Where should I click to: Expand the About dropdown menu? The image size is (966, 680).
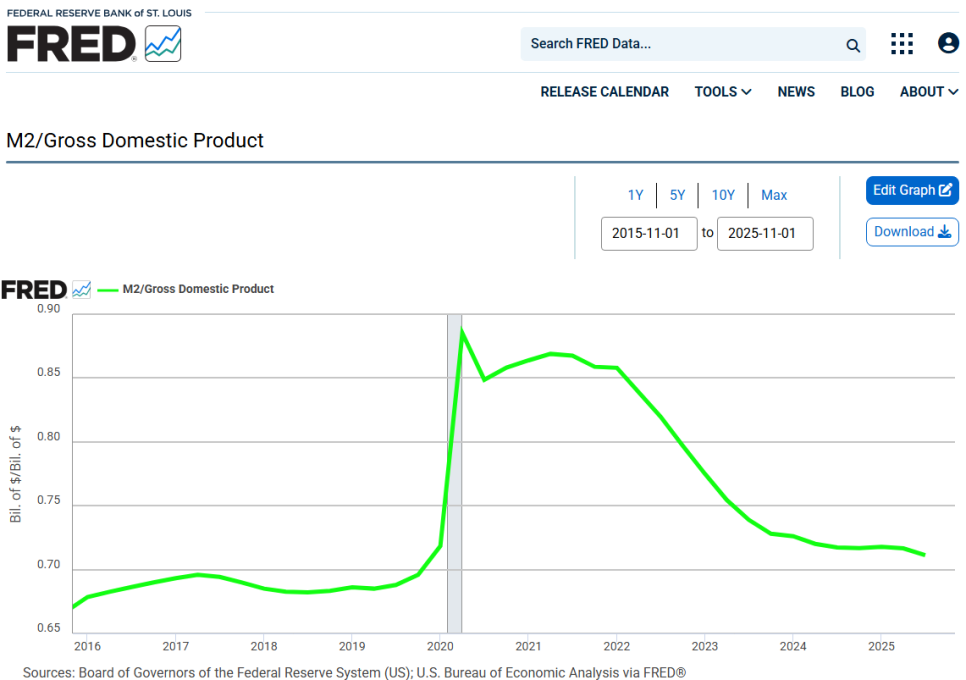pos(928,92)
